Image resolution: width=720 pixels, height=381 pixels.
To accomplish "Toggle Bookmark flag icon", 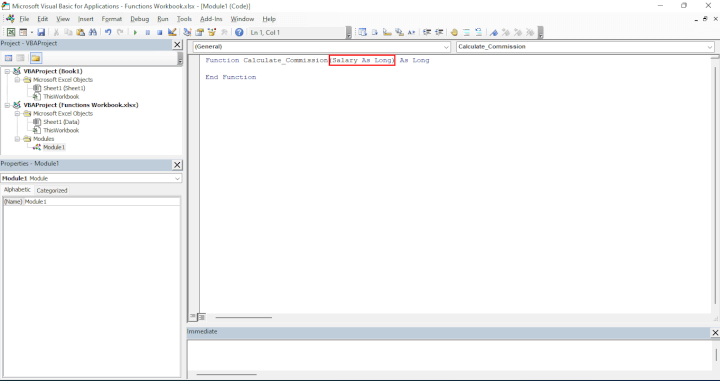I will [494, 32].
